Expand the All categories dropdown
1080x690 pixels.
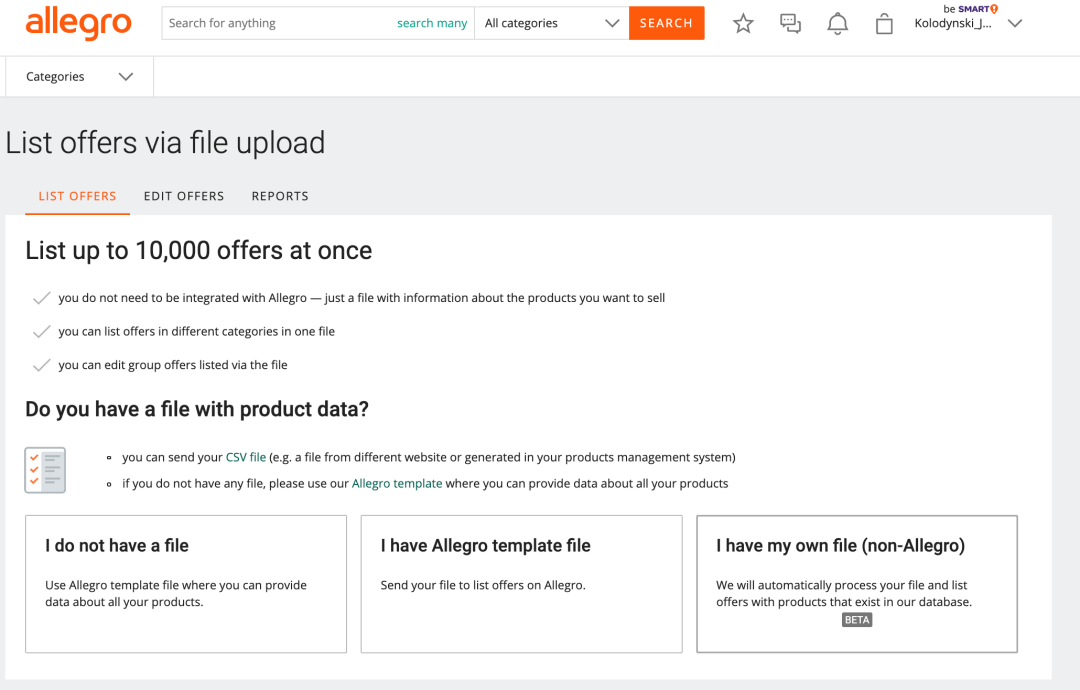552,23
